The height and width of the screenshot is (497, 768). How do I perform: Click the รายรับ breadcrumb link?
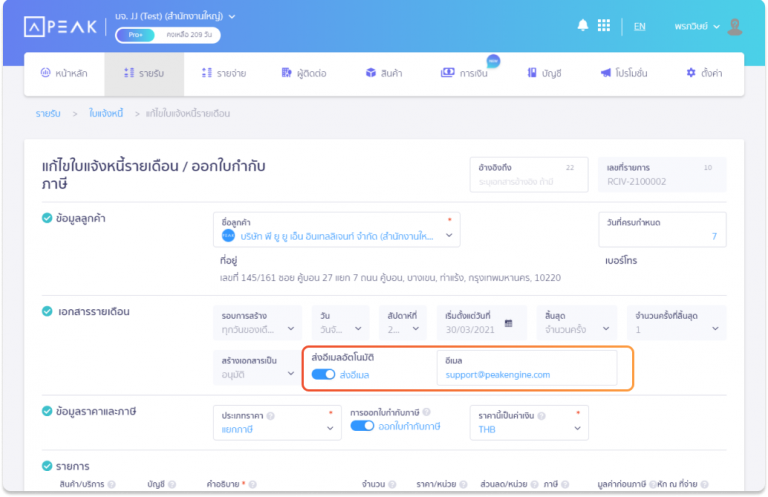[48, 114]
